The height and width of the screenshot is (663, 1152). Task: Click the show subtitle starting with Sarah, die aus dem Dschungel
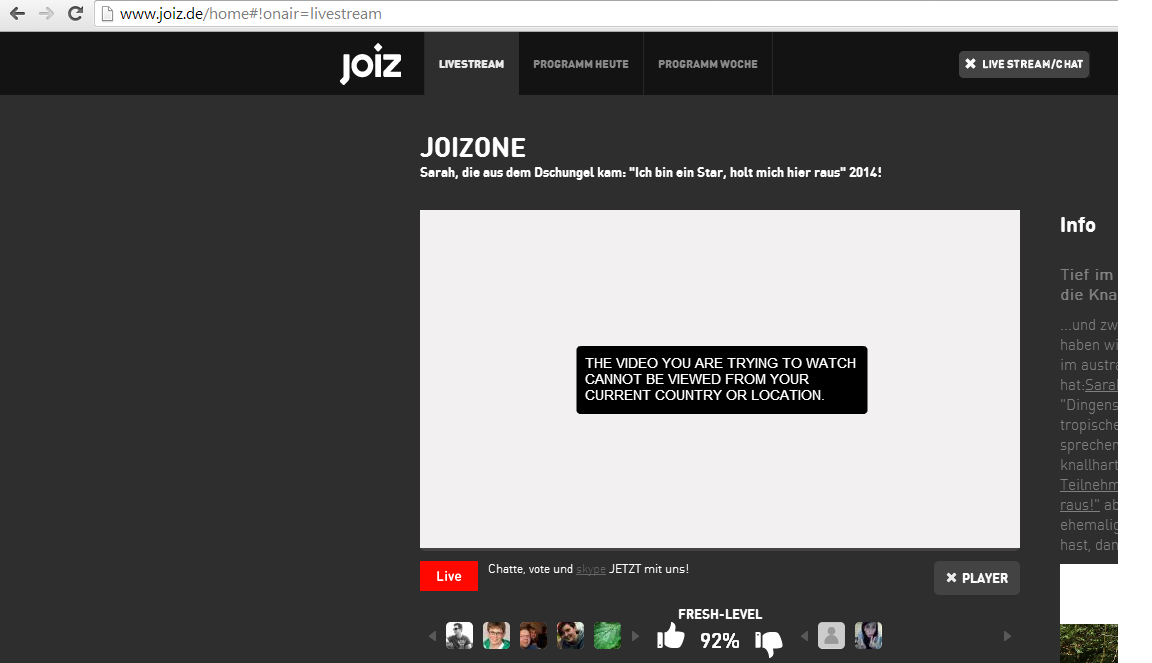click(650, 173)
